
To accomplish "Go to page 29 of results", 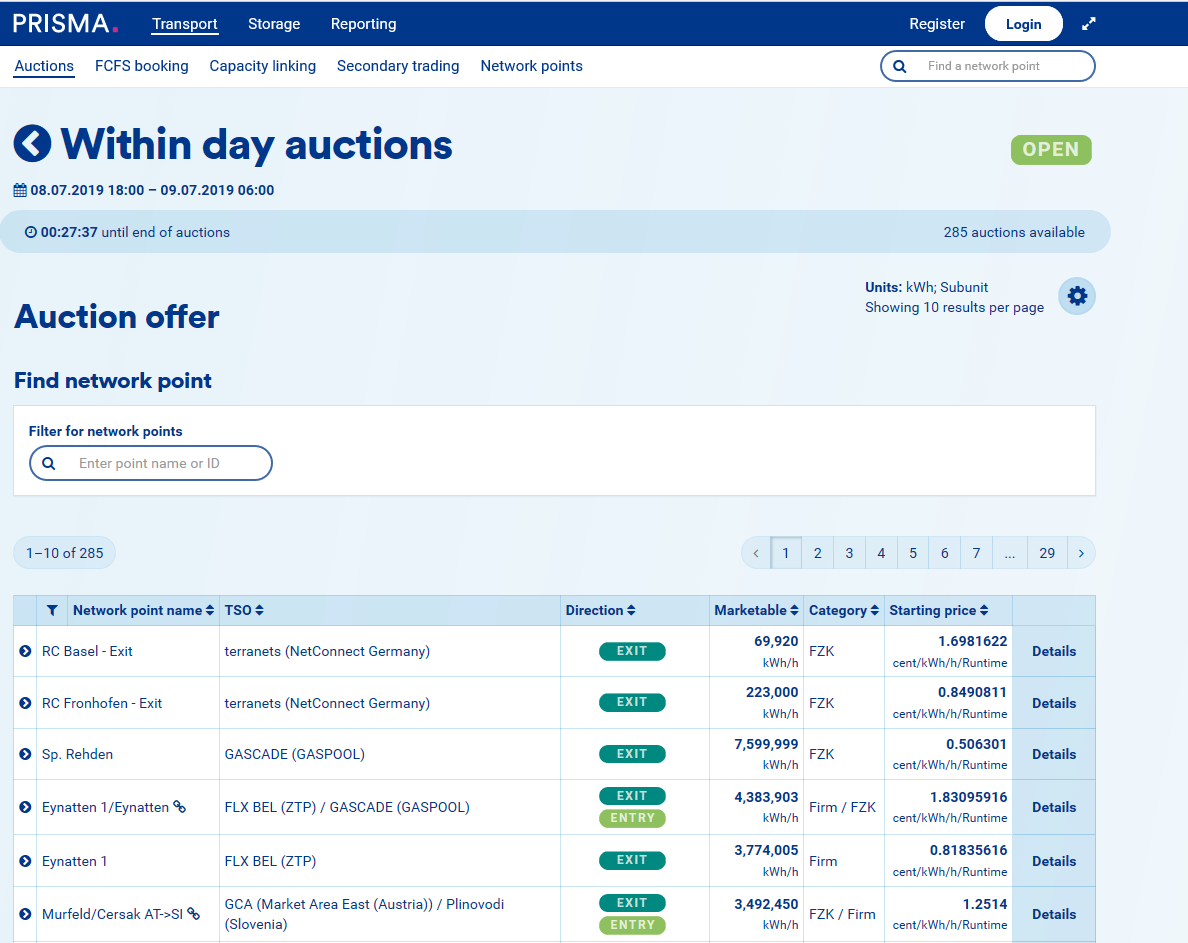I will [1046, 553].
